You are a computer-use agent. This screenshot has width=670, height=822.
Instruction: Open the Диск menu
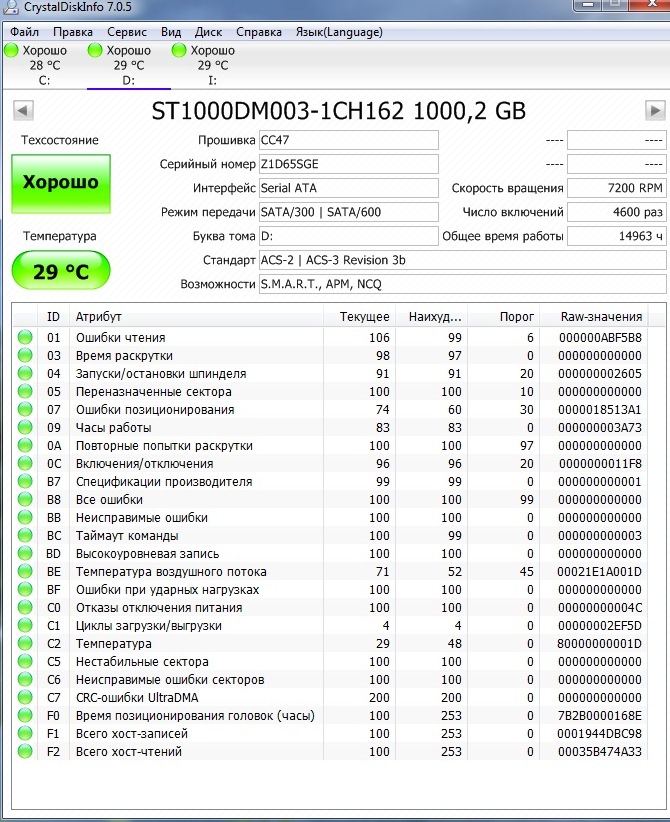(x=208, y=32)
